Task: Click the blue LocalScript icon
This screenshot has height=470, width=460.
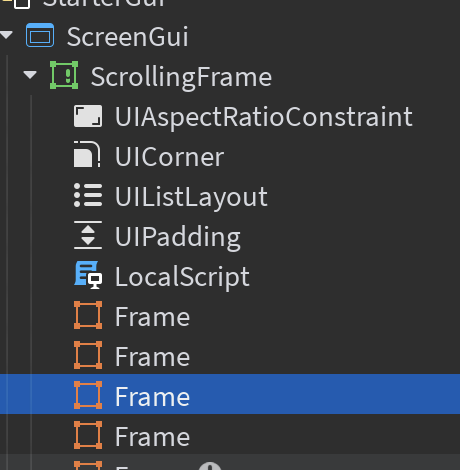Action: click(88, 275)
